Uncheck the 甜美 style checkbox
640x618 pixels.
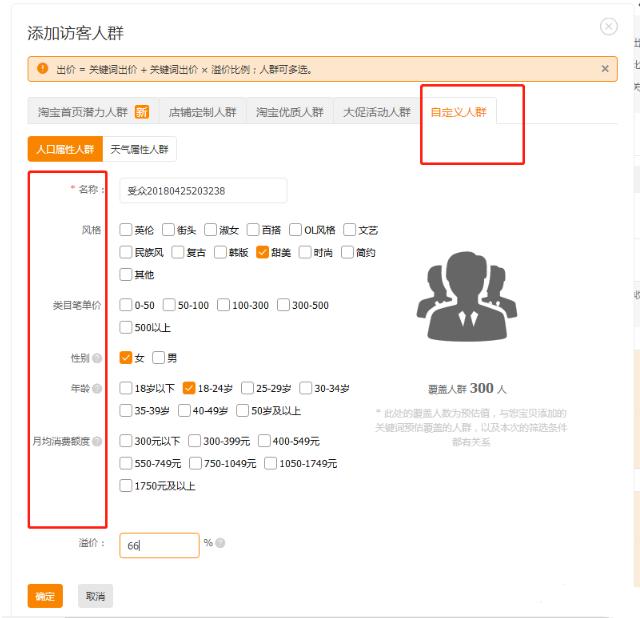pos(262,252)
